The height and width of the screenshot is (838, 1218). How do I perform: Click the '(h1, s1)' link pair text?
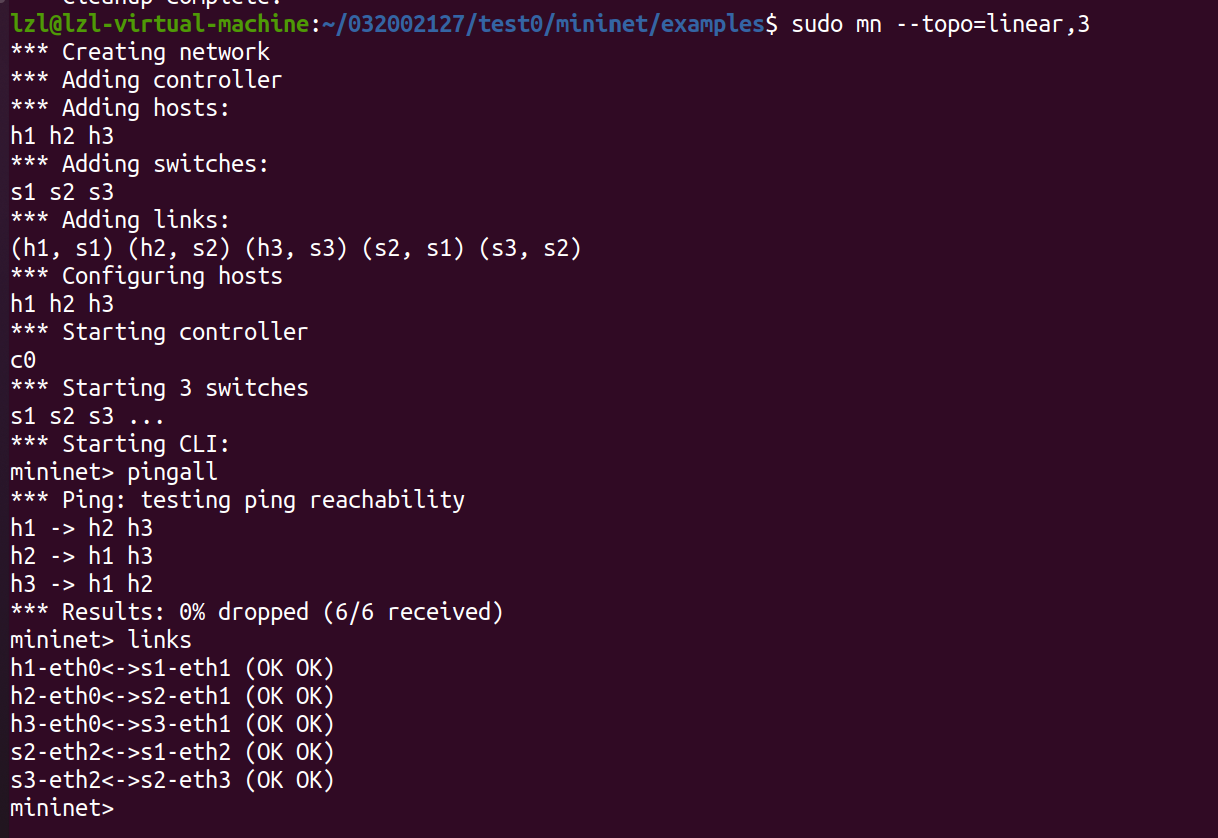click(x=62, y=248)
